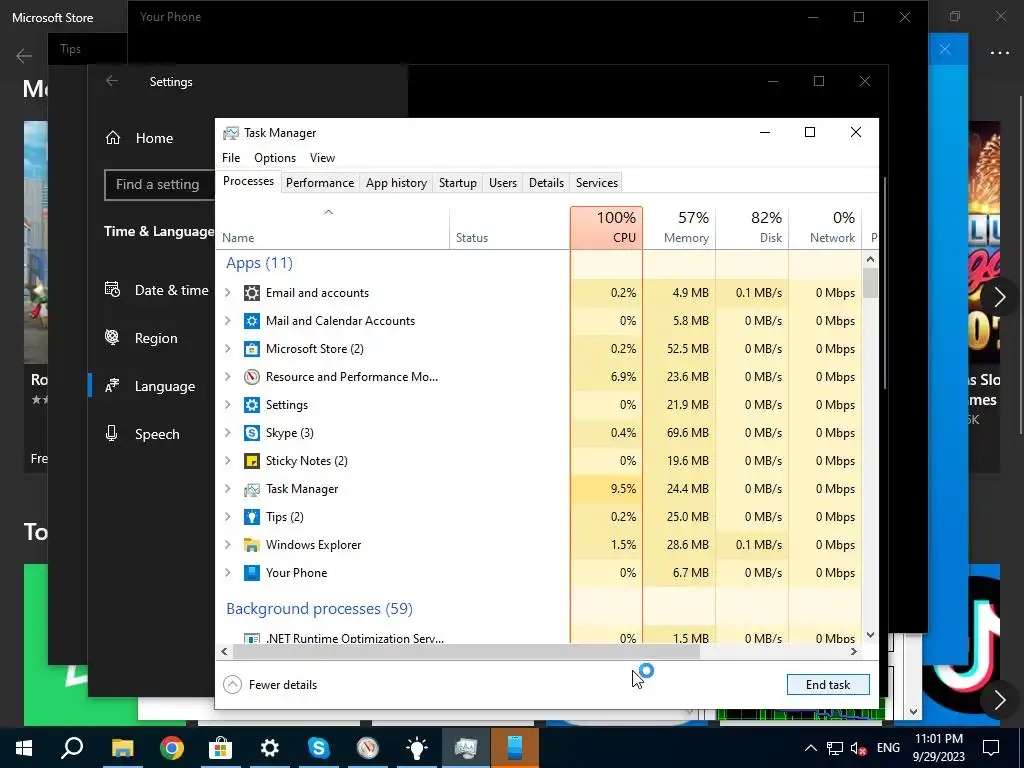This screenshot has width=1024, height=768.
Task: Switch to the Performance tab
Action: (320, 183)
